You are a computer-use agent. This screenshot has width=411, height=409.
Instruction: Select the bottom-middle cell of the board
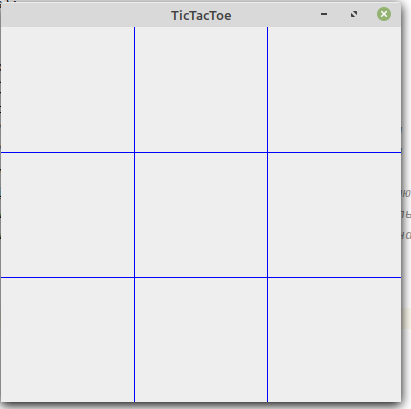201,340
